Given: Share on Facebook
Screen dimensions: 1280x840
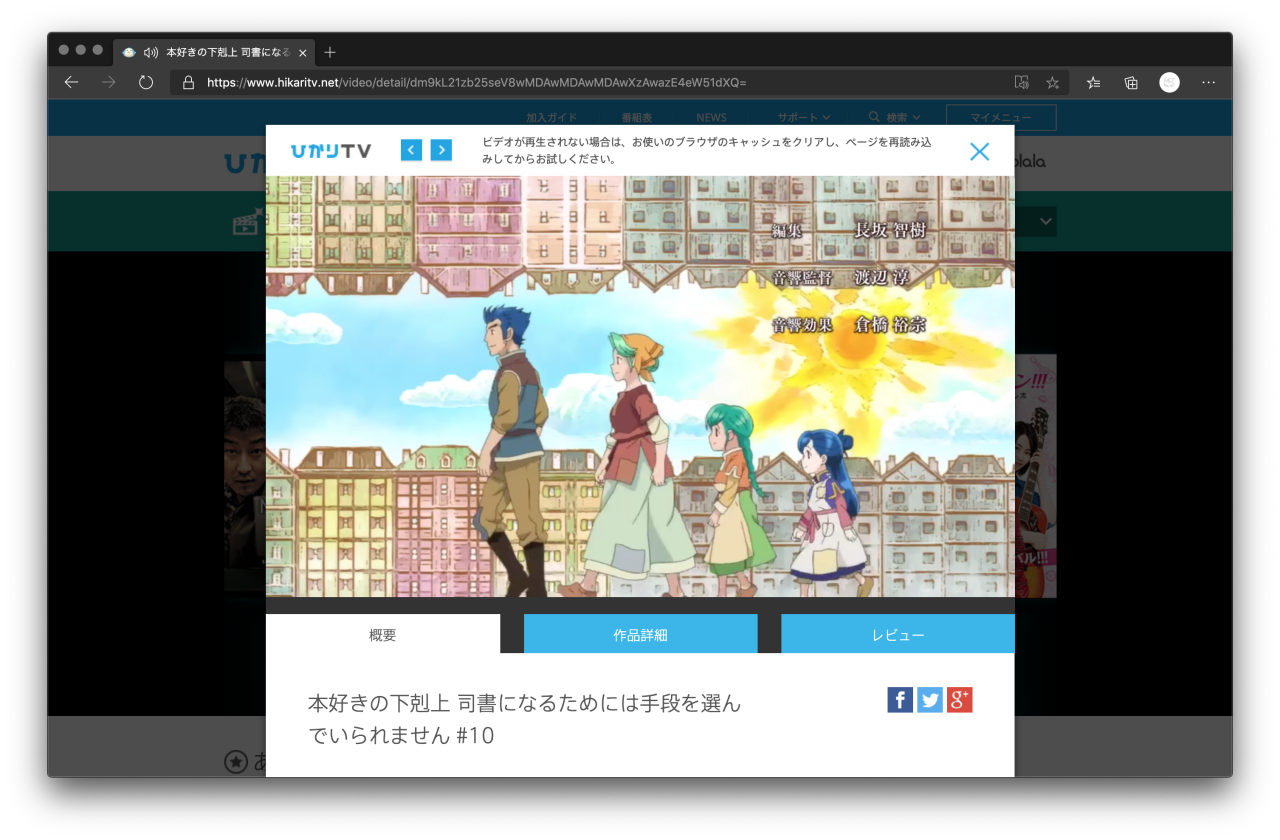Looking at the screenshot, I should pyautogui.click(x=900, y=700).
